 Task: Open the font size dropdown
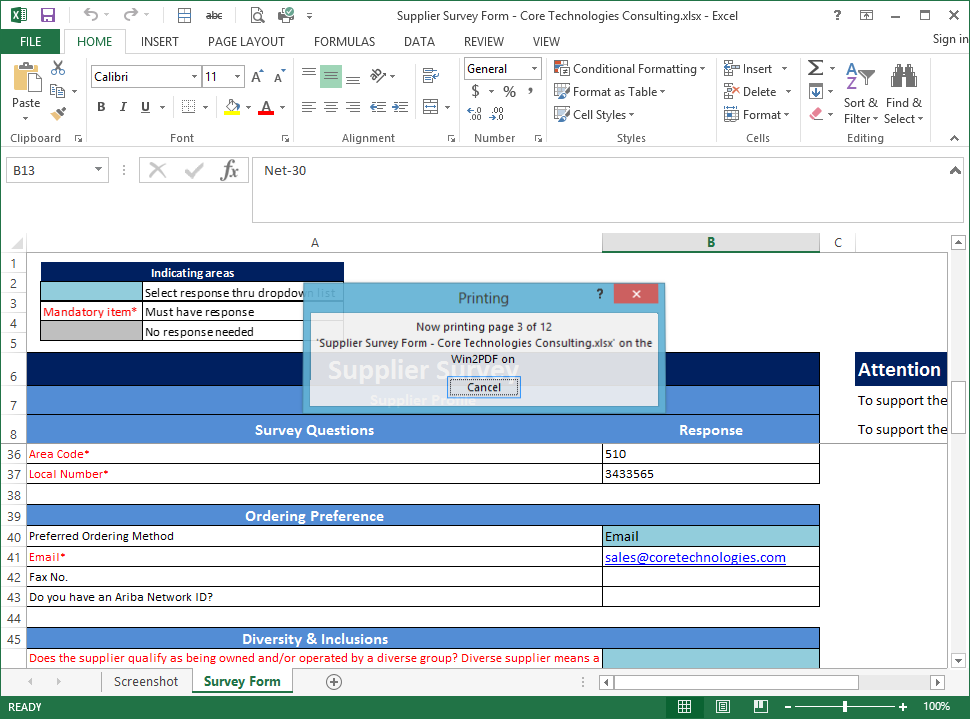[238, 77]
